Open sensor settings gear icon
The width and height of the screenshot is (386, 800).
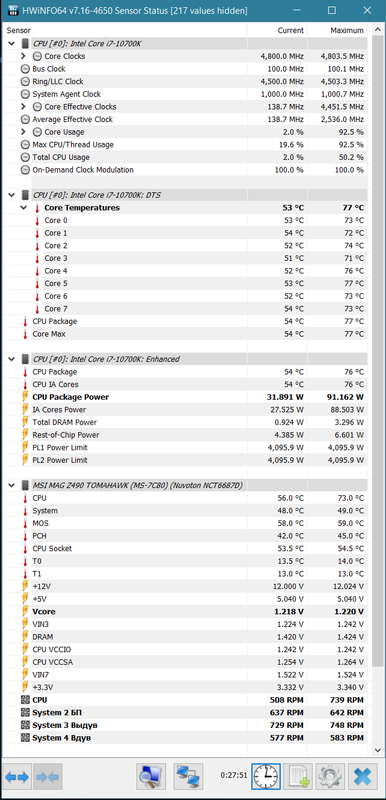(330, 777)
